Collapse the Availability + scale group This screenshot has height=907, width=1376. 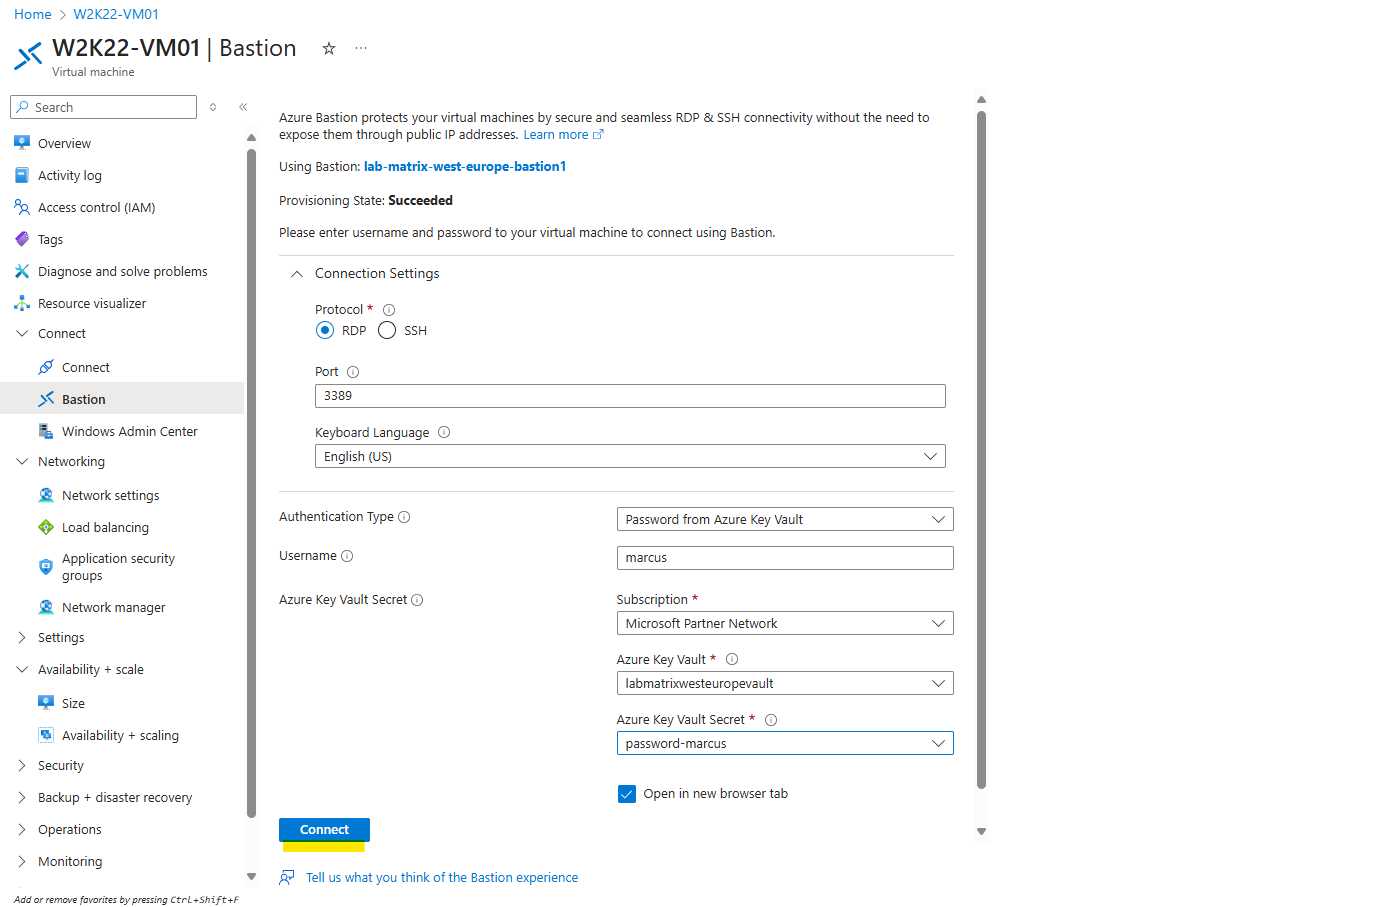click(x=22, y=669)
